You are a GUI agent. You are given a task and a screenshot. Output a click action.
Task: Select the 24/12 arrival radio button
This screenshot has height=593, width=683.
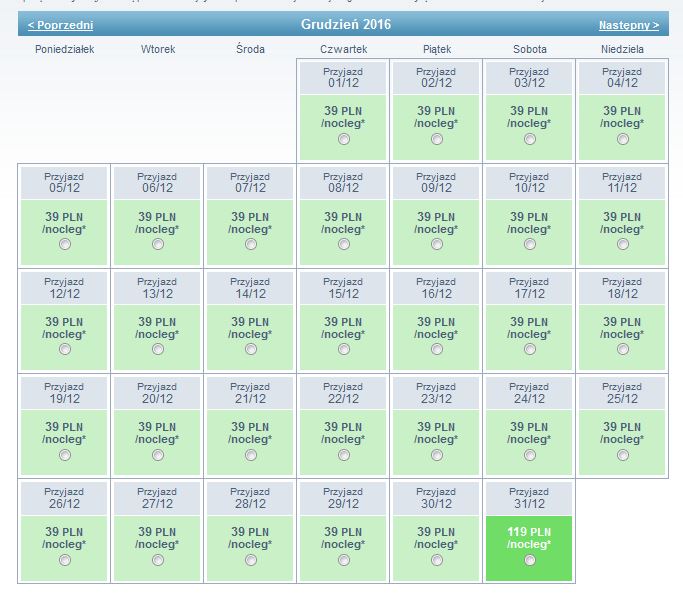pyautogui.click(x=530, y=455)
